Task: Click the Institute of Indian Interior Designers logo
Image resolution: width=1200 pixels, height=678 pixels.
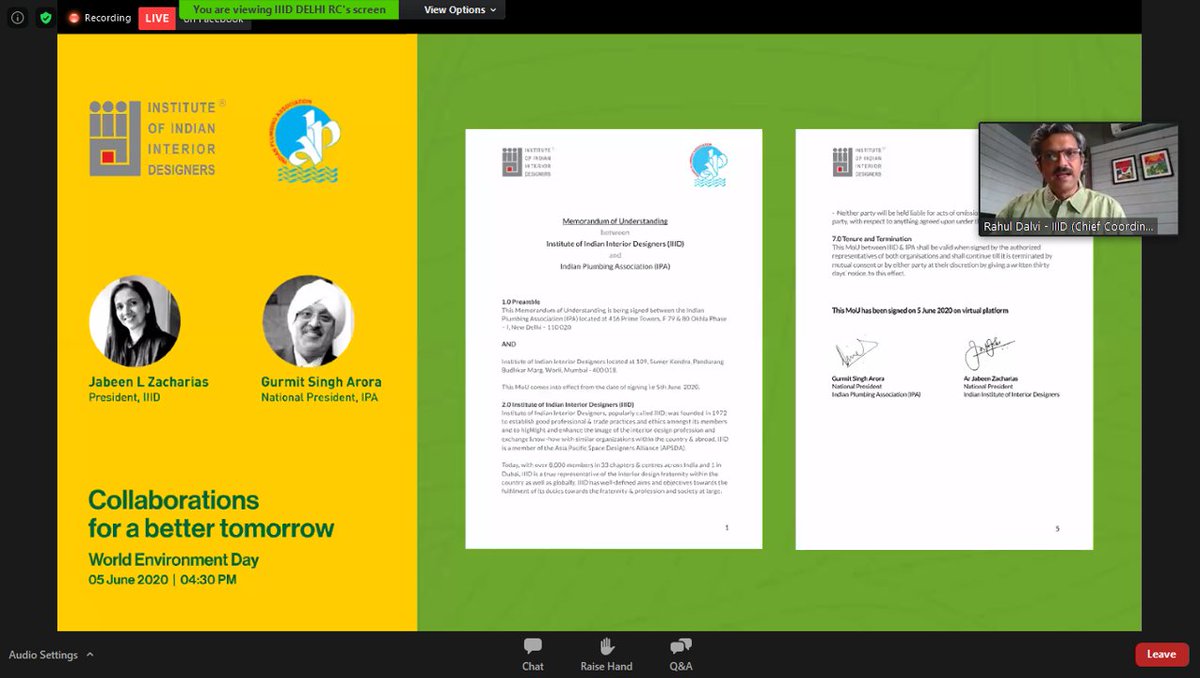Action: pos(156,138)
